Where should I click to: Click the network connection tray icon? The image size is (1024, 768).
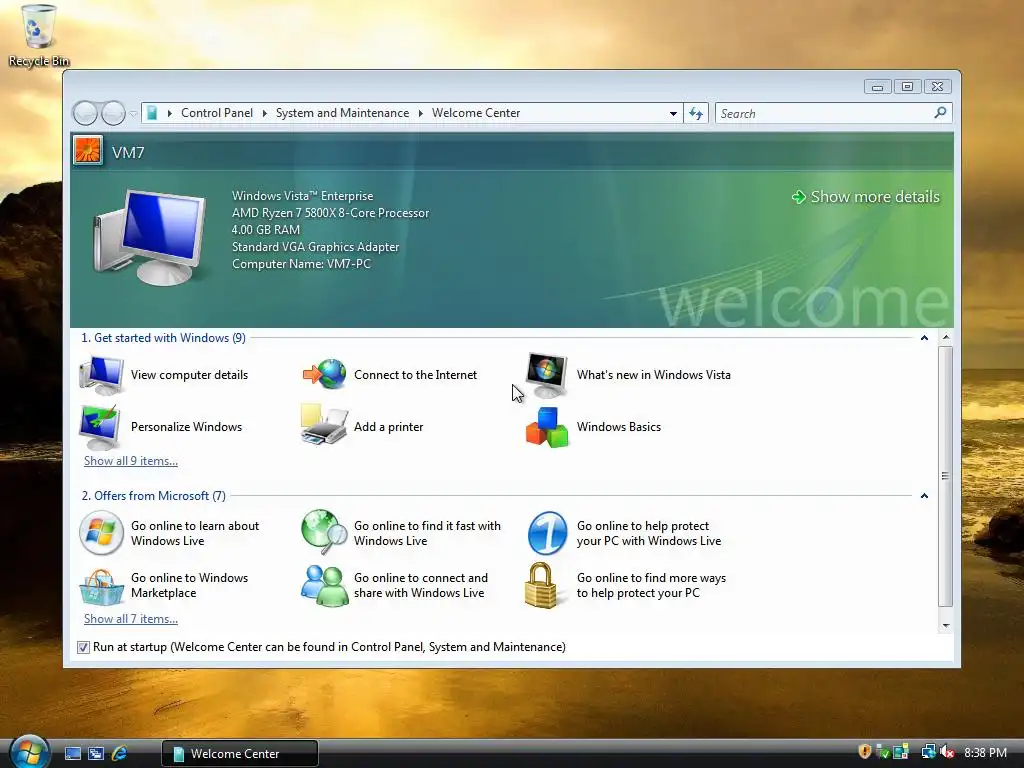(x=927, y=752)
